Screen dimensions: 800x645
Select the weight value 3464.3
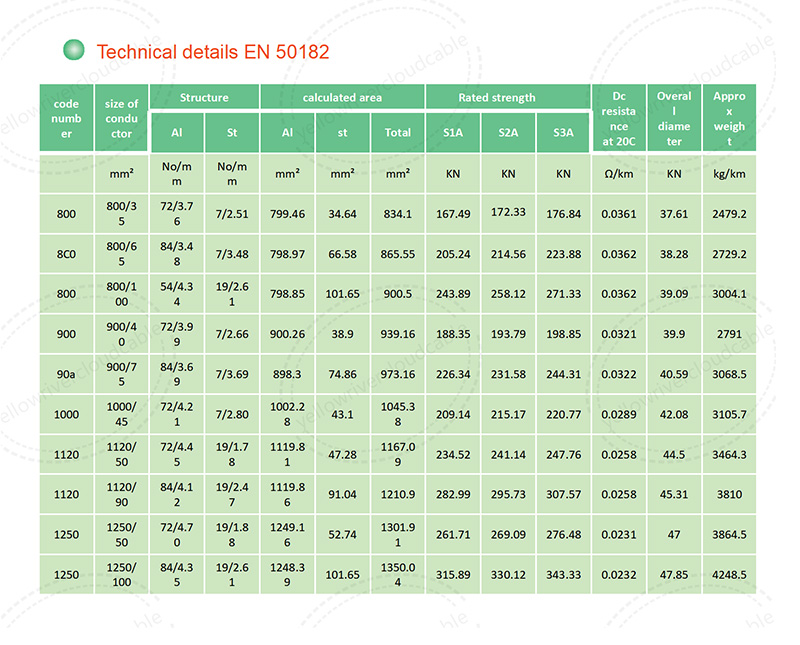(730, 455)
